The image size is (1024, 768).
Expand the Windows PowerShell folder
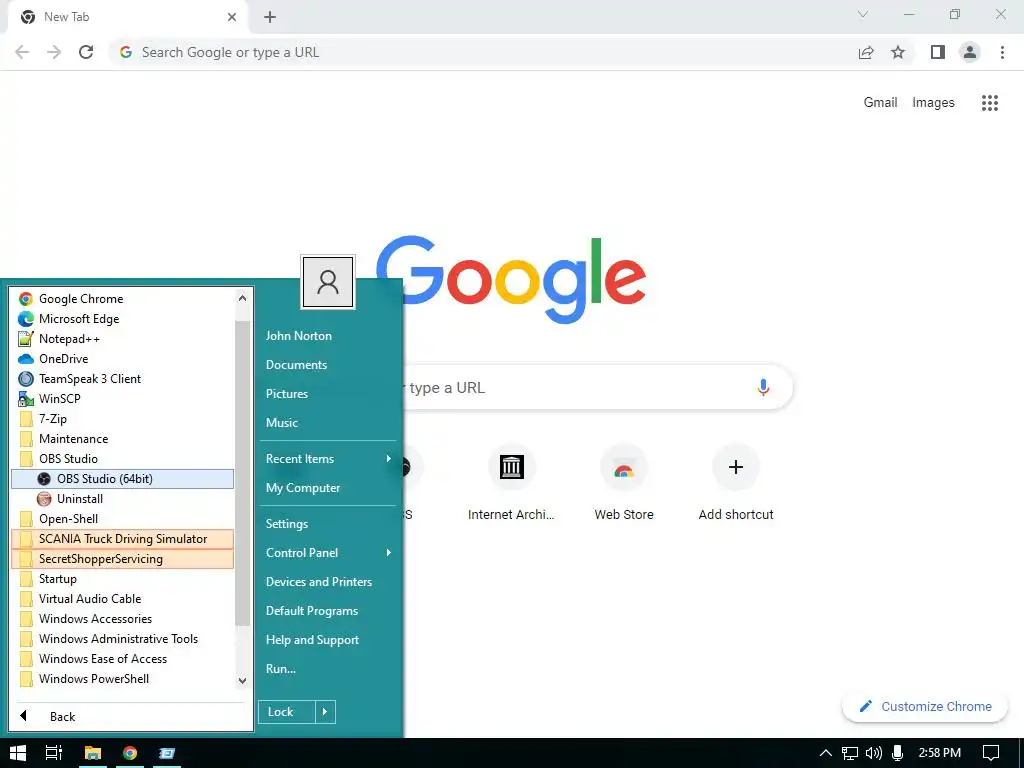122,679
